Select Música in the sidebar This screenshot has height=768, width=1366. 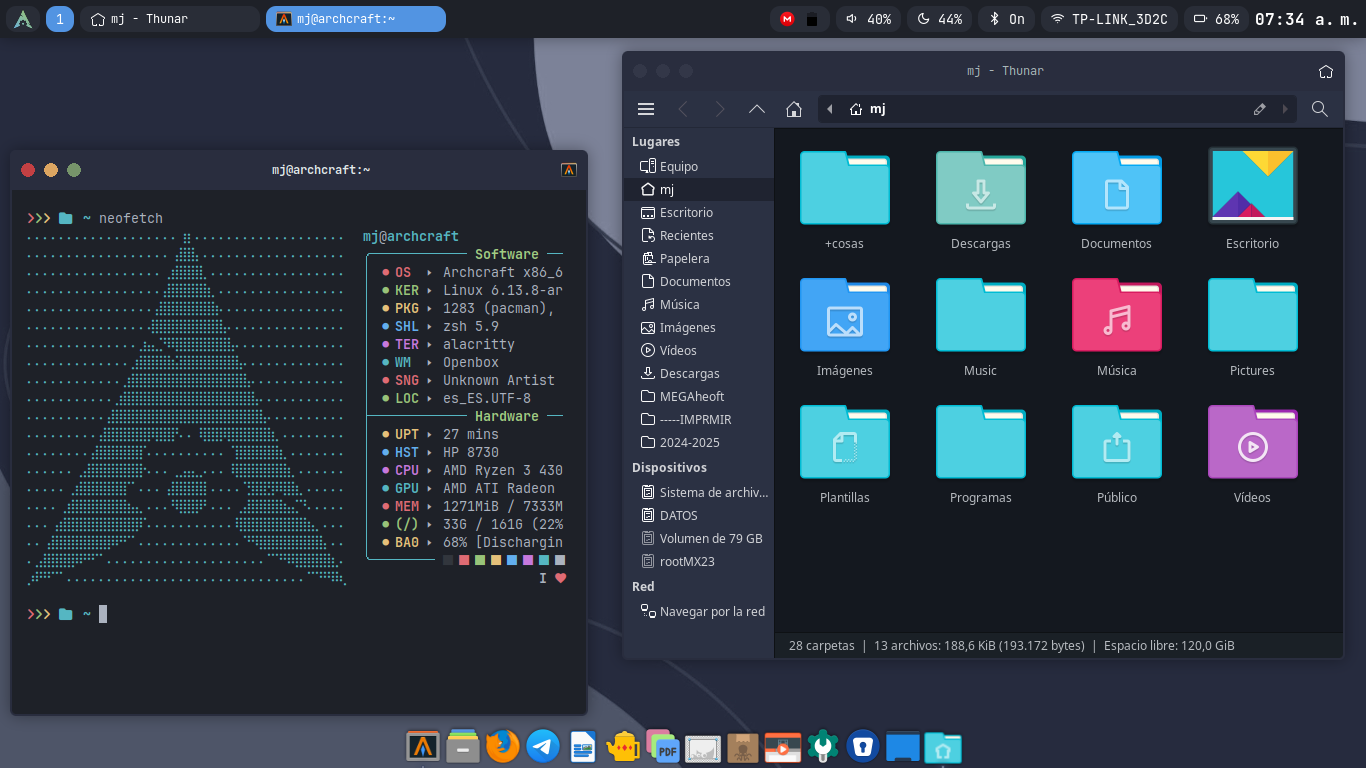point(698,304)
